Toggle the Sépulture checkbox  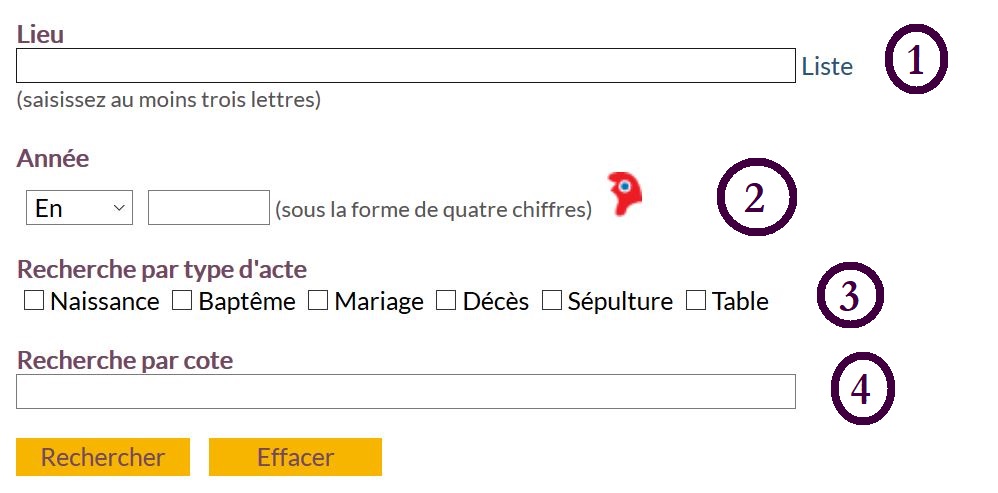tap(552, 300)
